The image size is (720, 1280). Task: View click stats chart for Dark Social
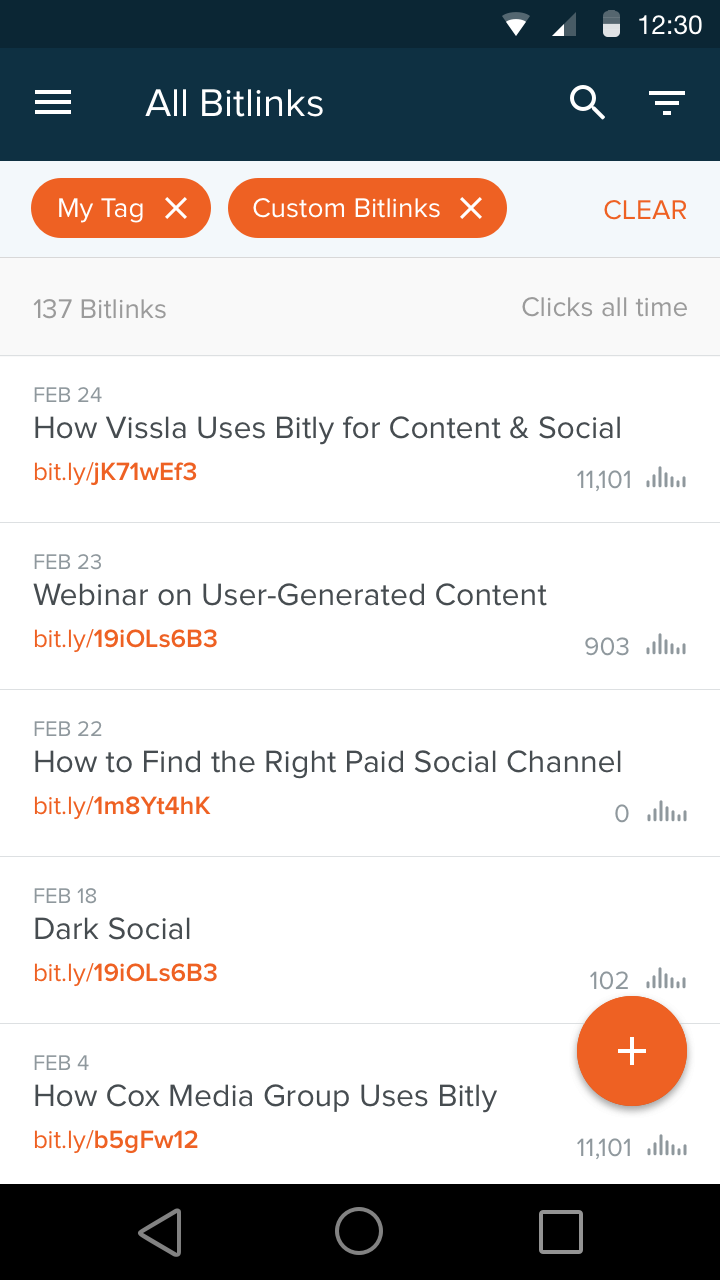(667, 980)
